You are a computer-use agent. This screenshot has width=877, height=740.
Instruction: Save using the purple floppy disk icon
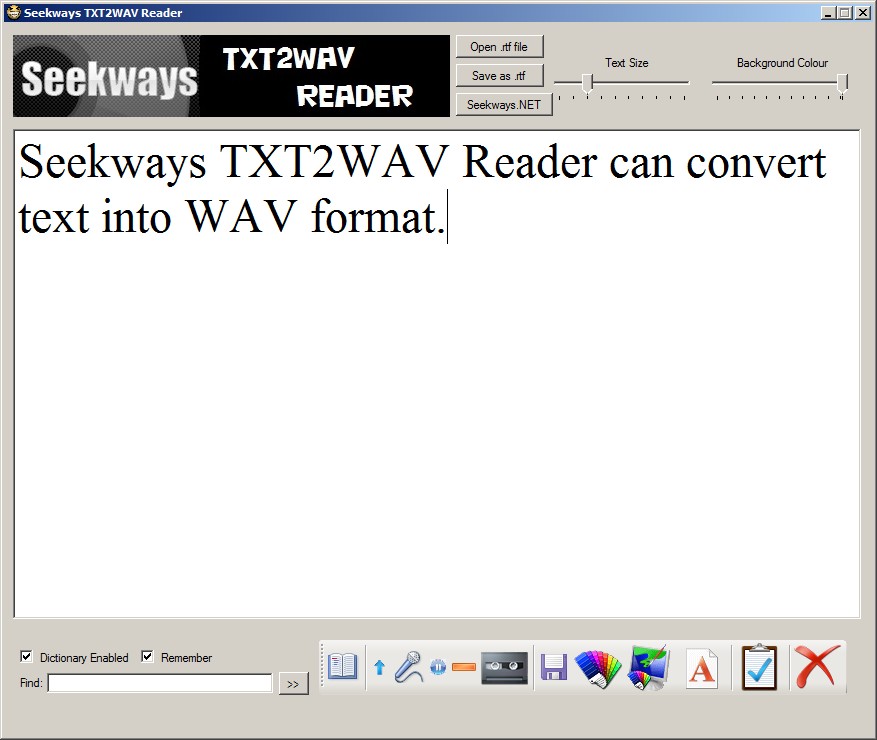pos(554,667)
